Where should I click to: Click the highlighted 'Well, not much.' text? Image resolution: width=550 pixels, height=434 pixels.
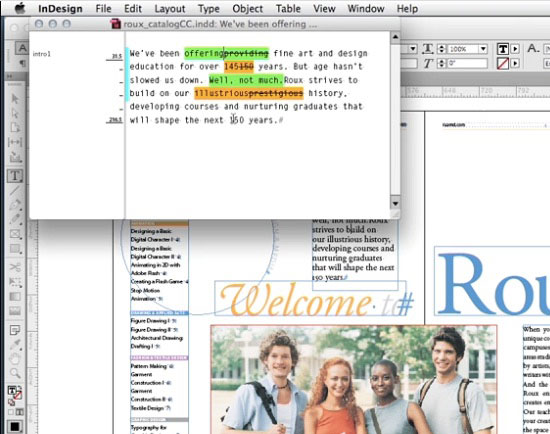pyautogui.click(x=246, y=80)
